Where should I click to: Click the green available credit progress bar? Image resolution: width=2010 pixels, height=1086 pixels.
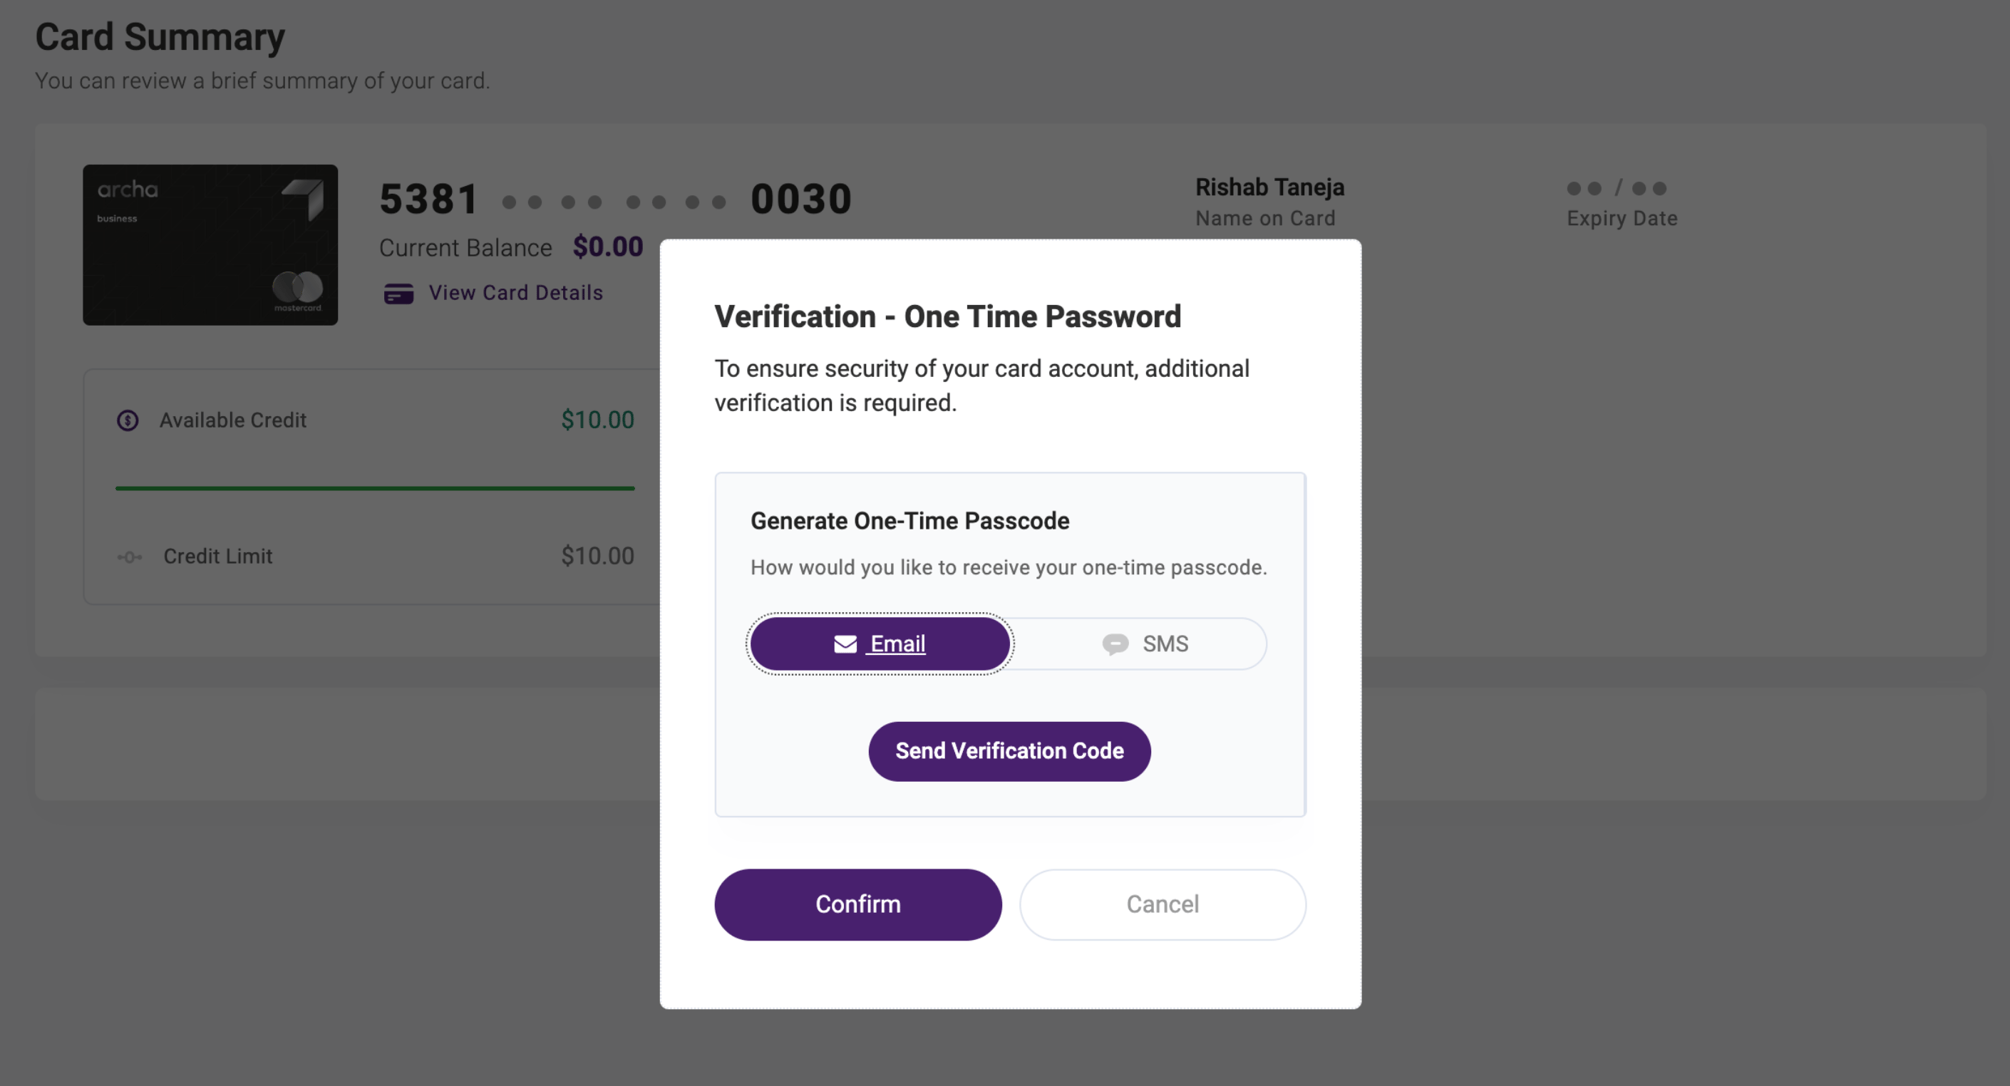click(375, 488)
